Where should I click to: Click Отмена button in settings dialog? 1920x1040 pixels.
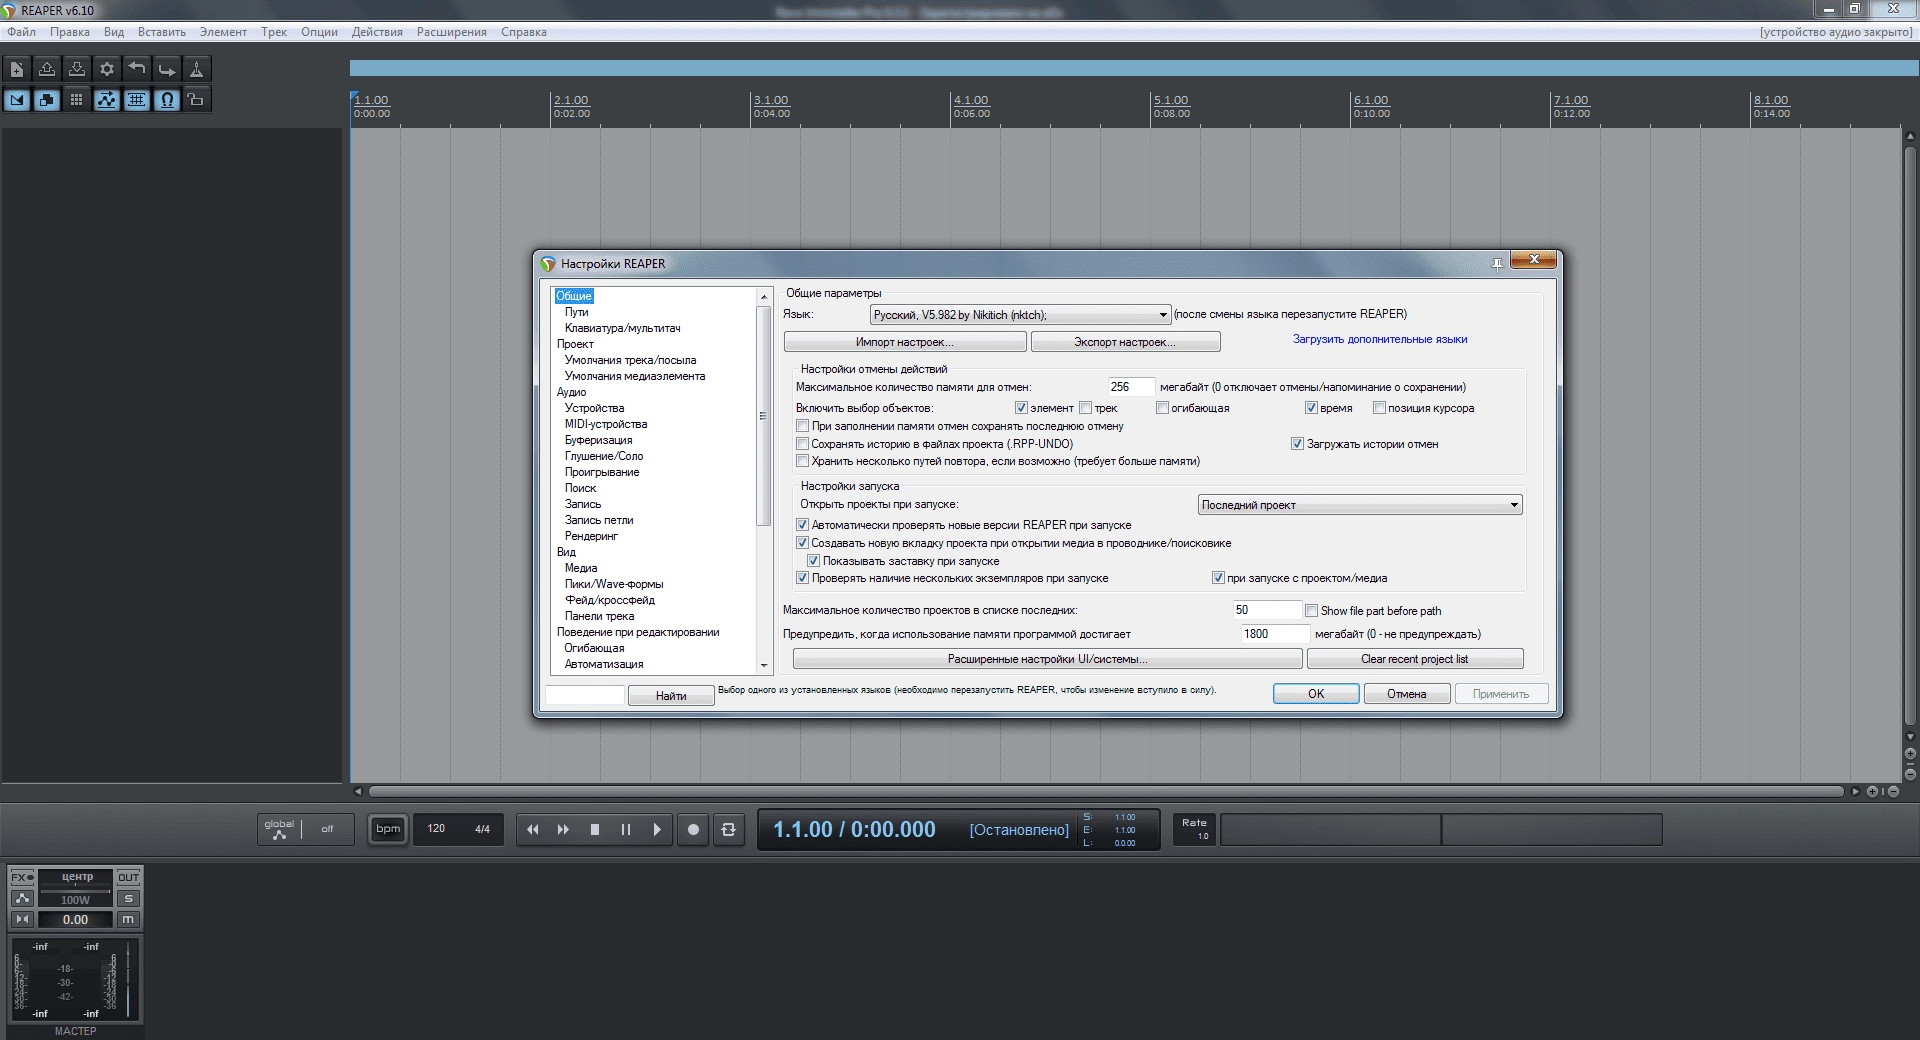1406,694
